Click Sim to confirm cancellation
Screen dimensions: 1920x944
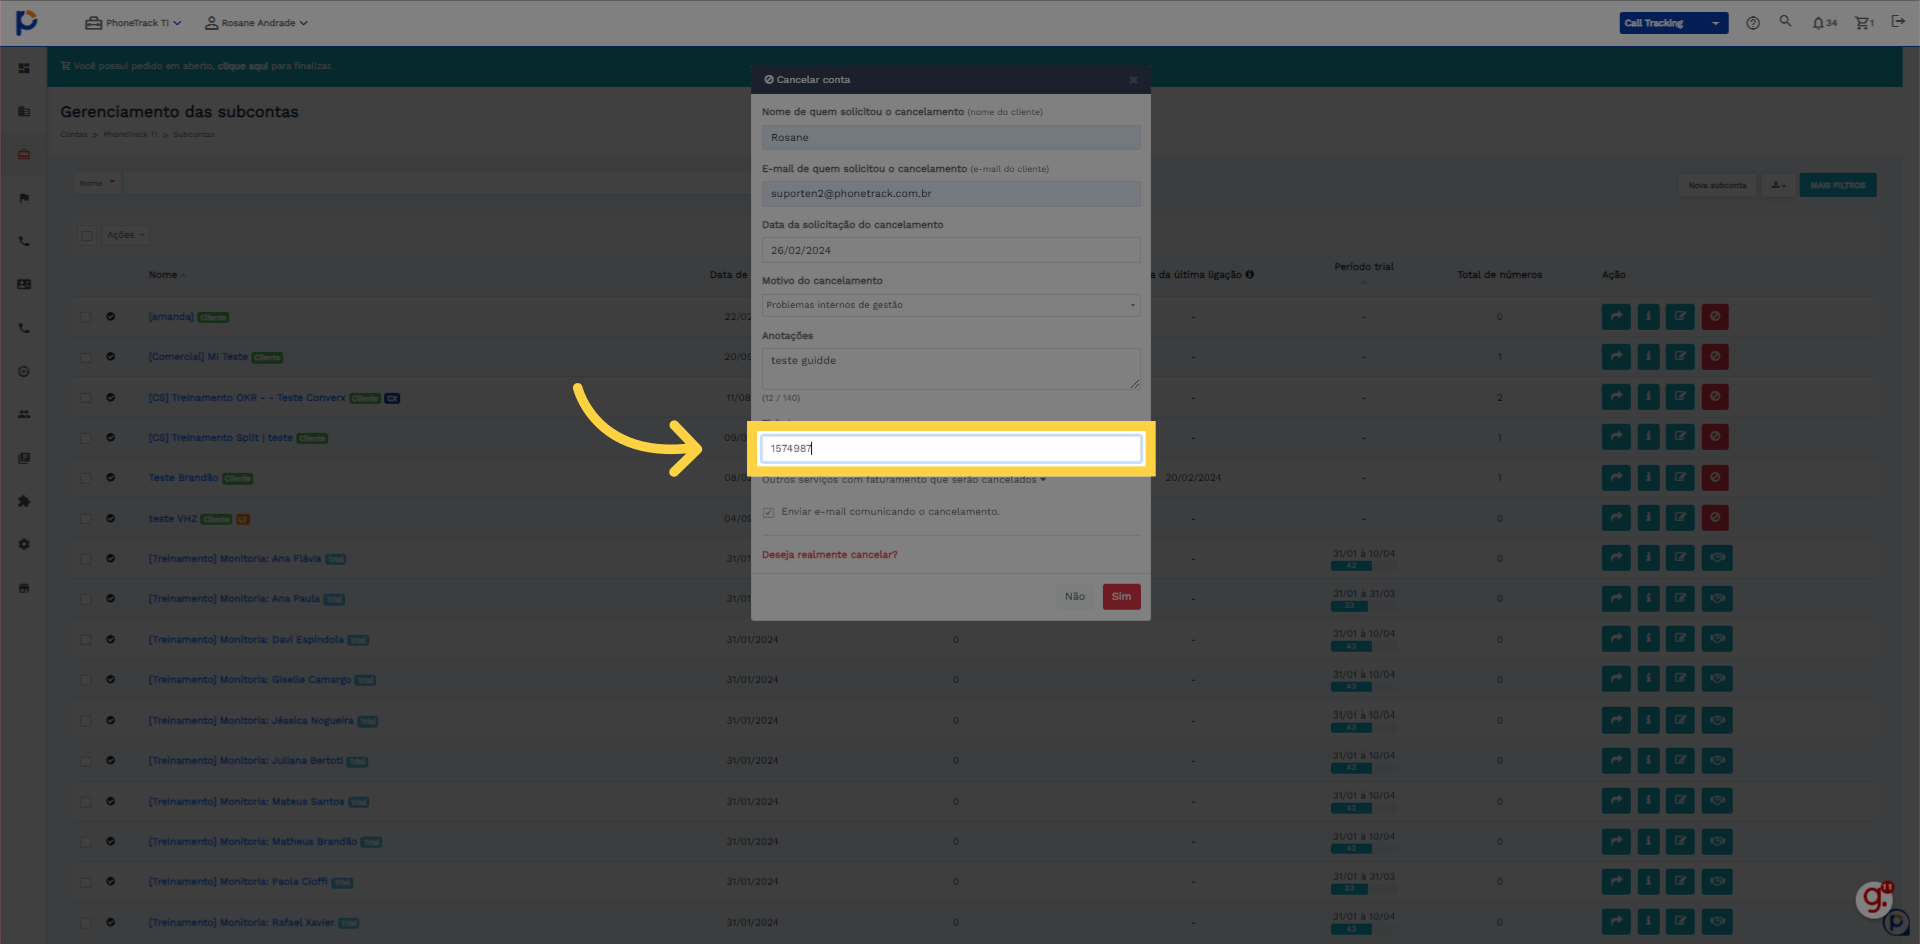click(1121, 597)
